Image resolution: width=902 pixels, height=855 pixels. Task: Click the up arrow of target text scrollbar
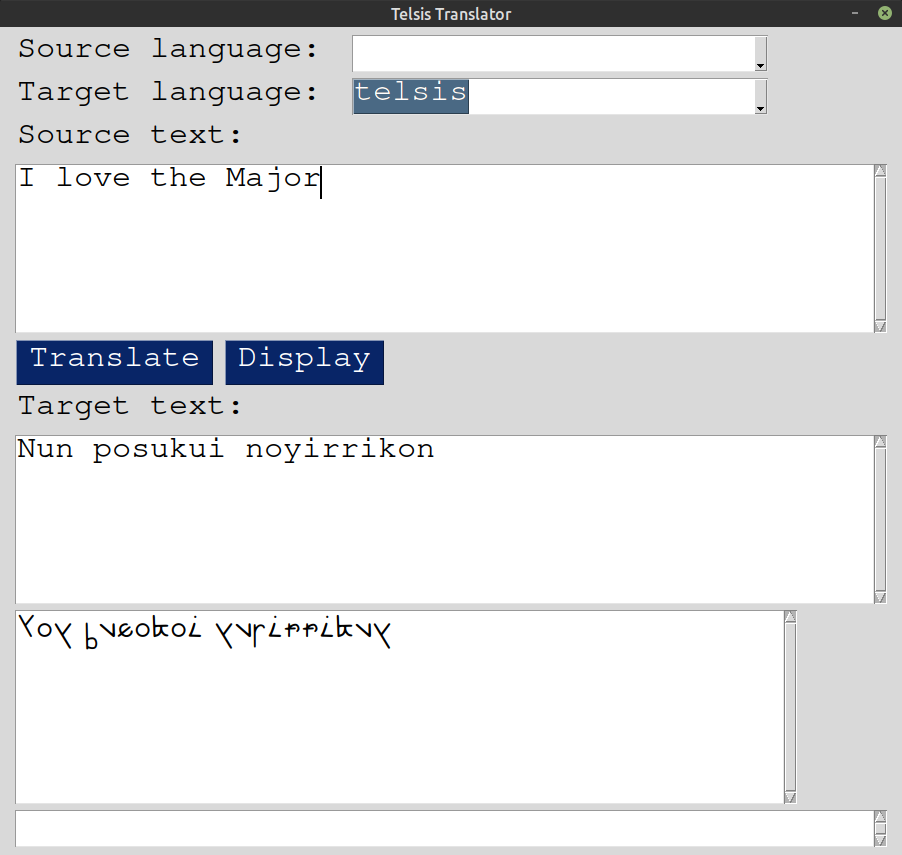click(880, 440)
